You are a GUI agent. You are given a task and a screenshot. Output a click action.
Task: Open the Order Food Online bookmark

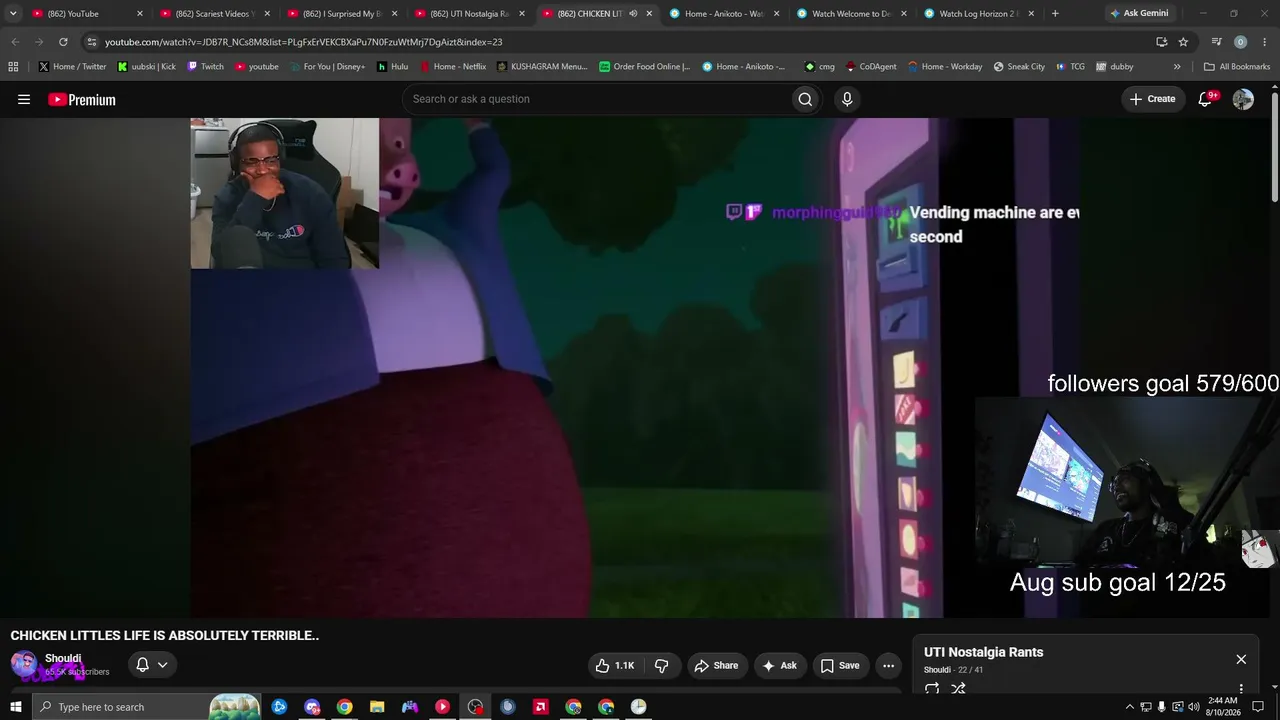pyautogui.click(x=644, y=67)
